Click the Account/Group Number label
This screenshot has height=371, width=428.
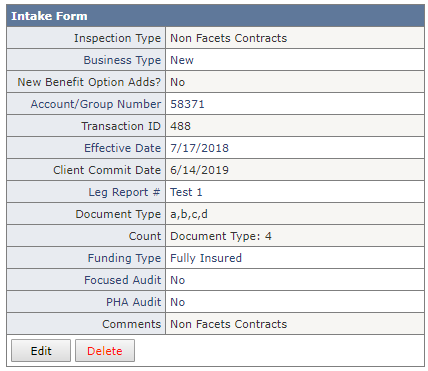[x=96, y=104]
